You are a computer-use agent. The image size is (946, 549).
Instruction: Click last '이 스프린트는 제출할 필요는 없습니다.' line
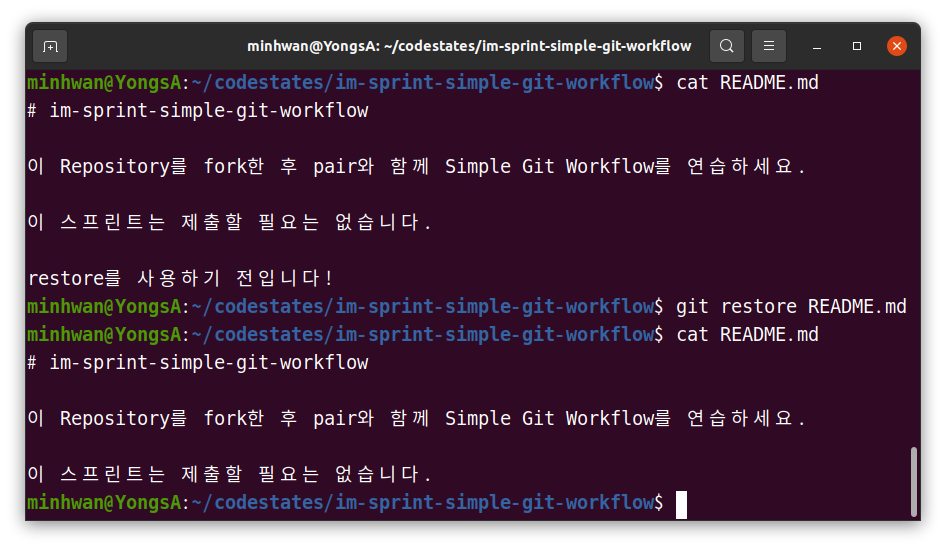tap(229, 474)
